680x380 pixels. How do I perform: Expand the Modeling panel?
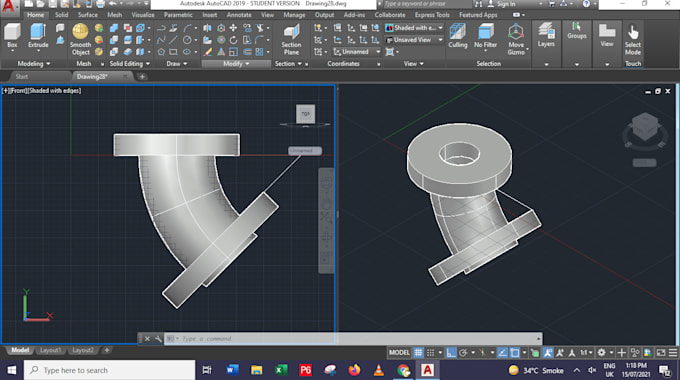(x=33, y=64)
